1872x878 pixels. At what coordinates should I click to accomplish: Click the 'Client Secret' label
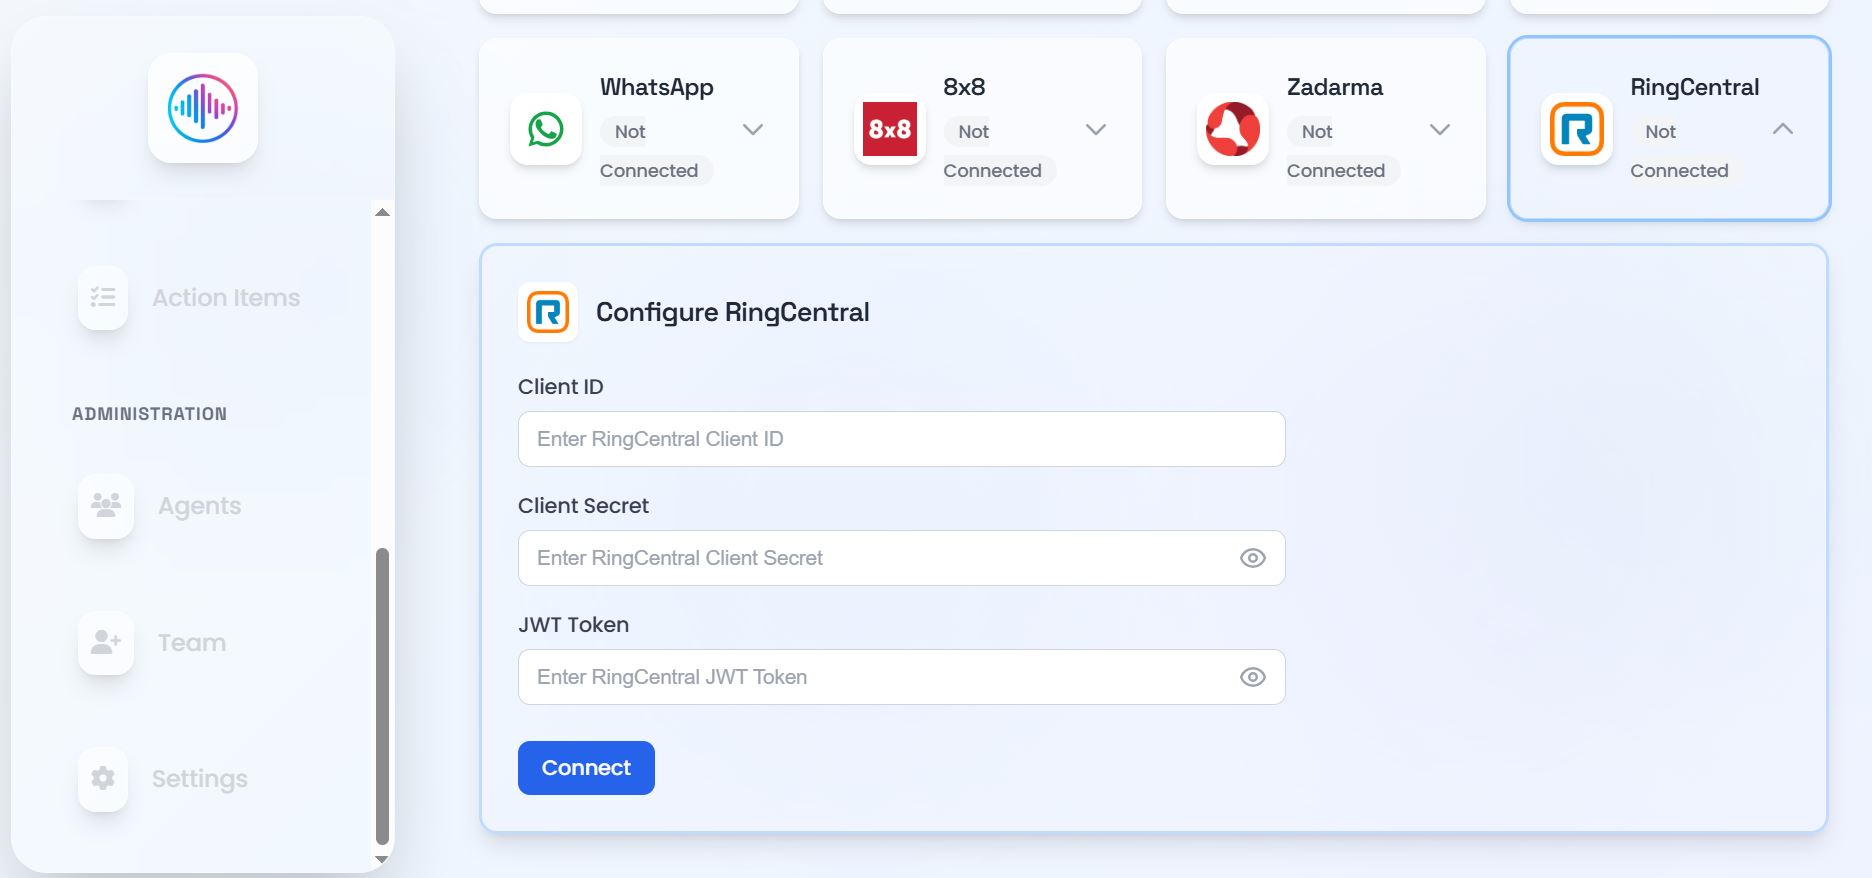[583, 506]
